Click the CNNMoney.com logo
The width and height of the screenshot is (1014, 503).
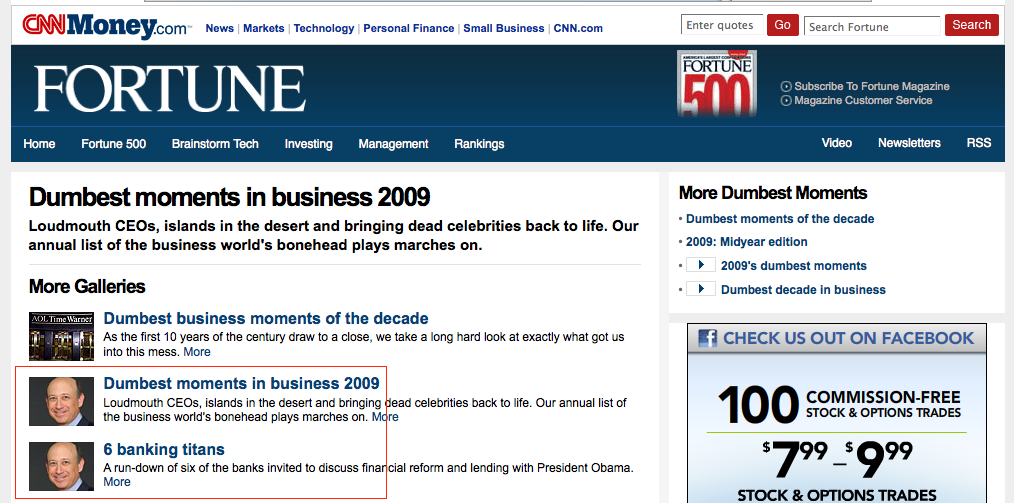point(107,27)
